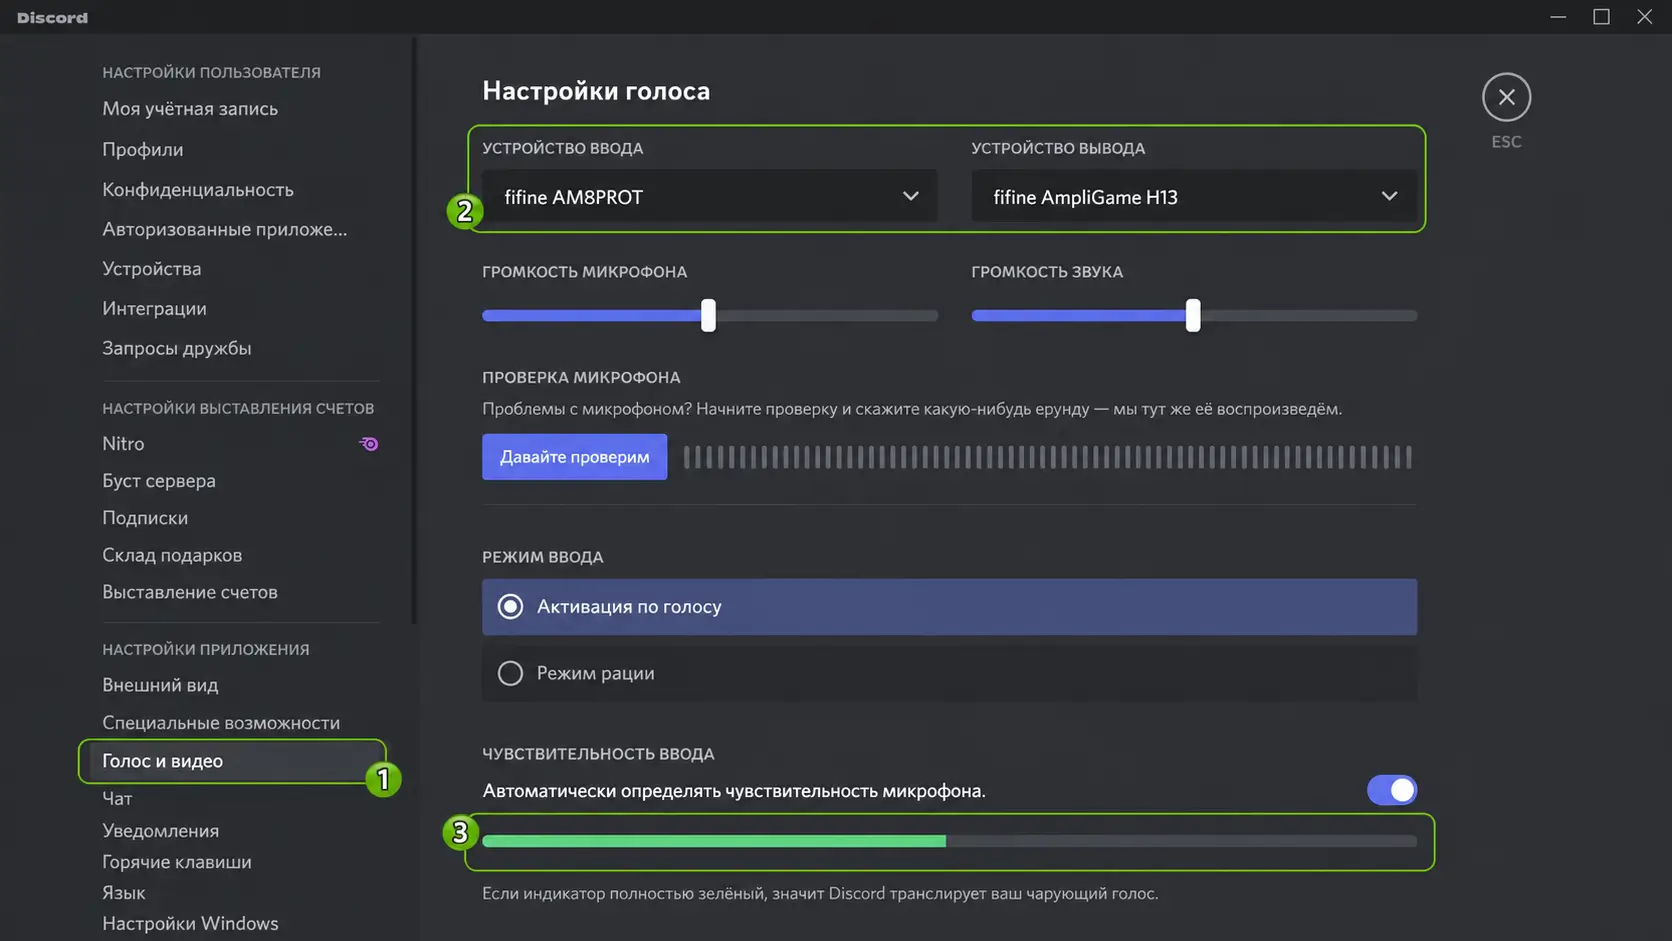Screen dimensions: 1672x941
Task: Open 'Выставление счетов' section
Action: click(190, 592)
